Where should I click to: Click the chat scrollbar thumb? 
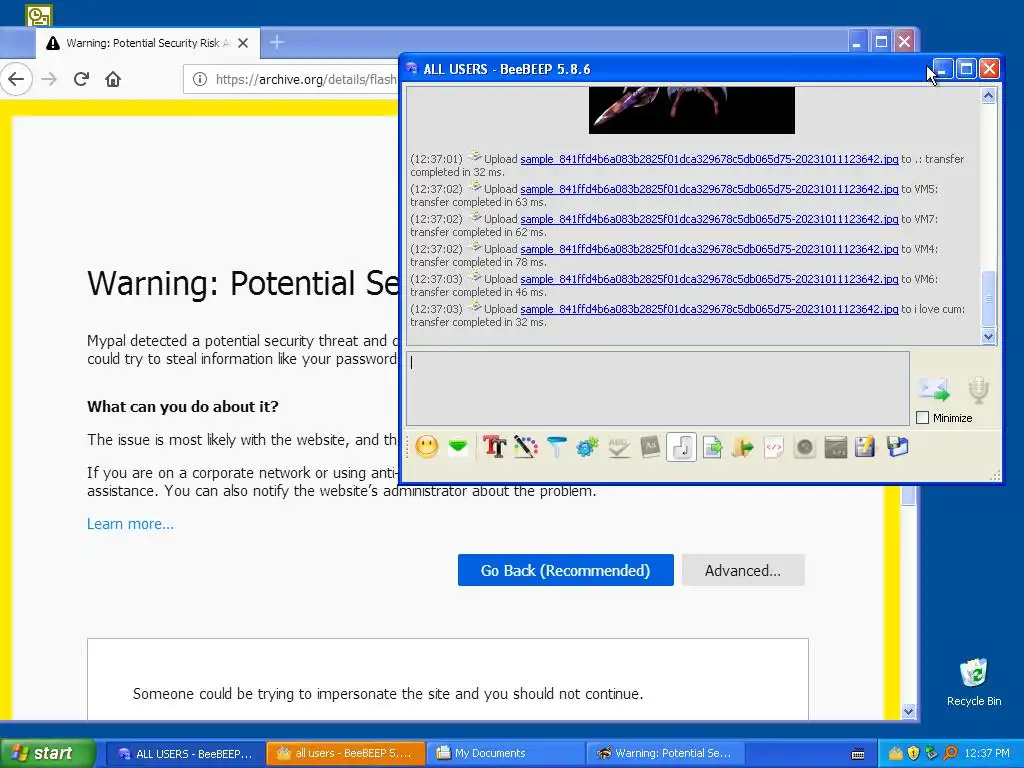tap(988, 299)
